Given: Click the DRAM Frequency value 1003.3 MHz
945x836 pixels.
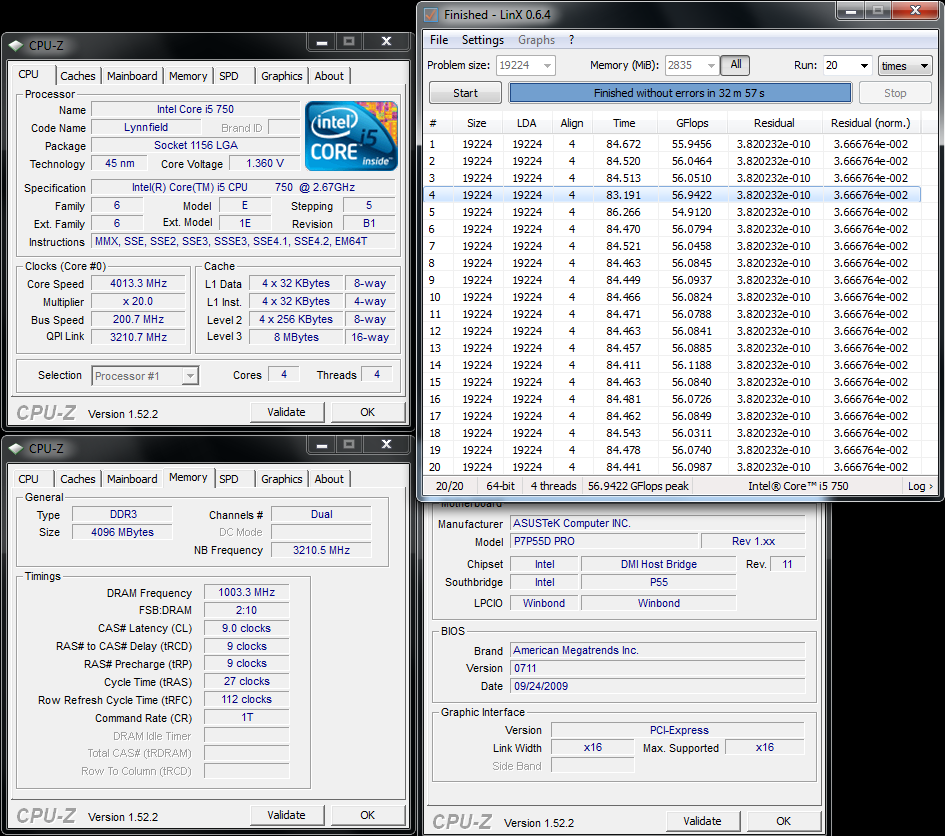Looking at the screenshot, I should 246,592.
